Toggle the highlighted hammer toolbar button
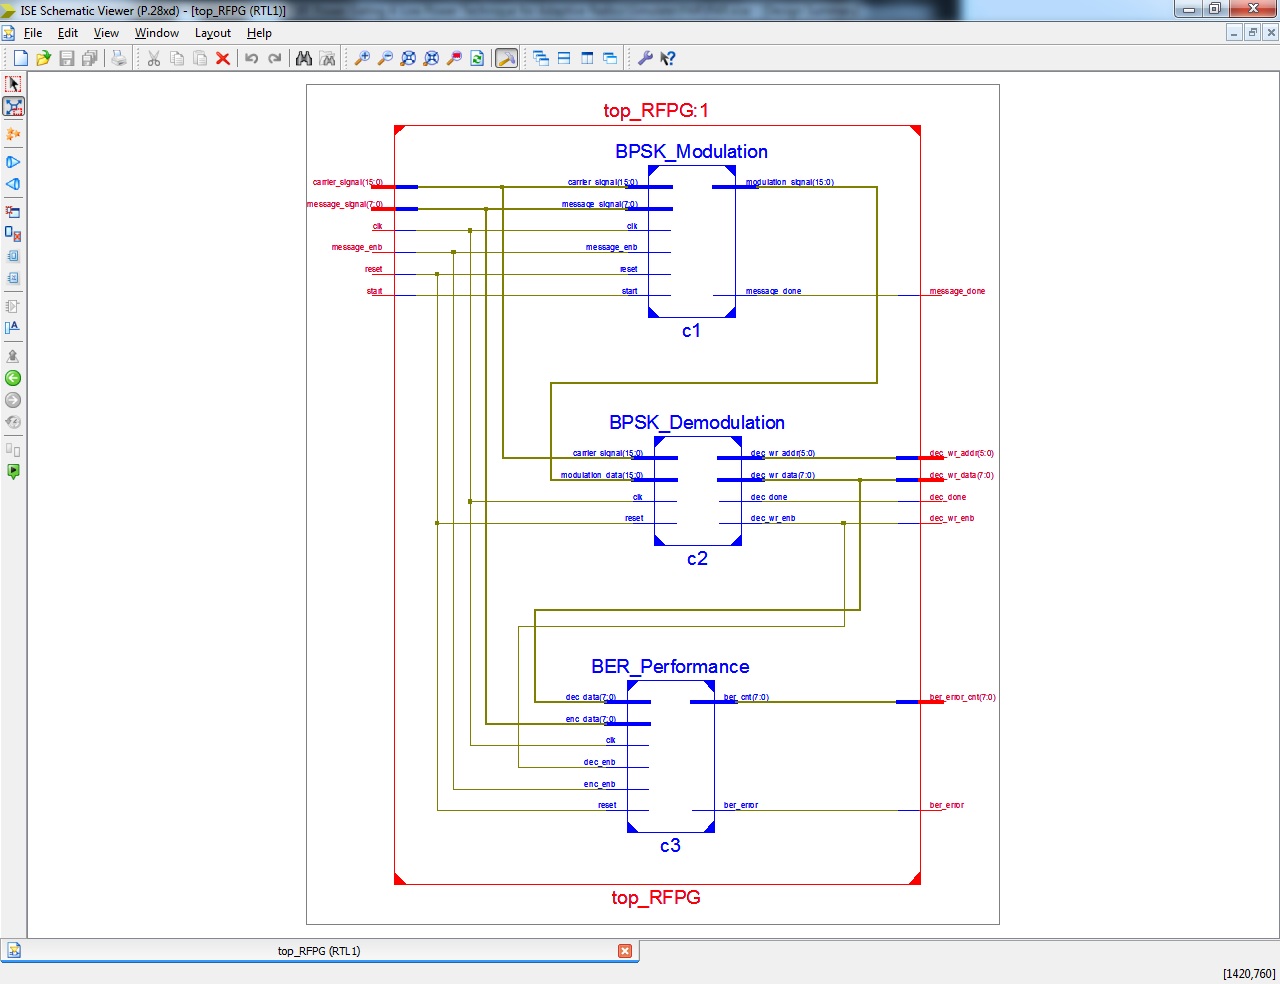1280x984 pixels. click(x=507, y=58)
